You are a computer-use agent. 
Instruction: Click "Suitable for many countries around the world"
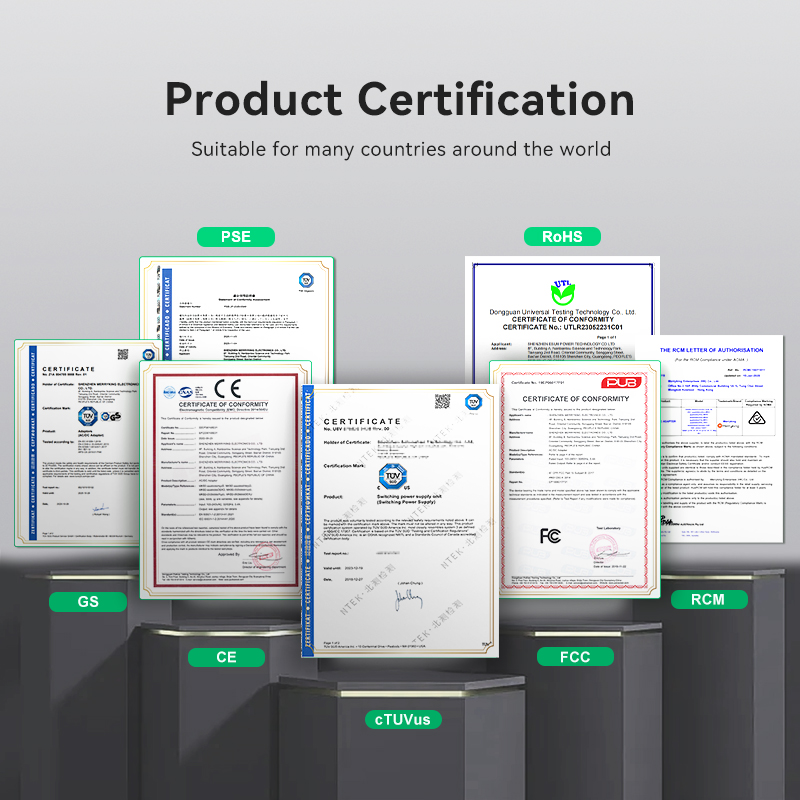pyautogui.click(x=401, y=149)
